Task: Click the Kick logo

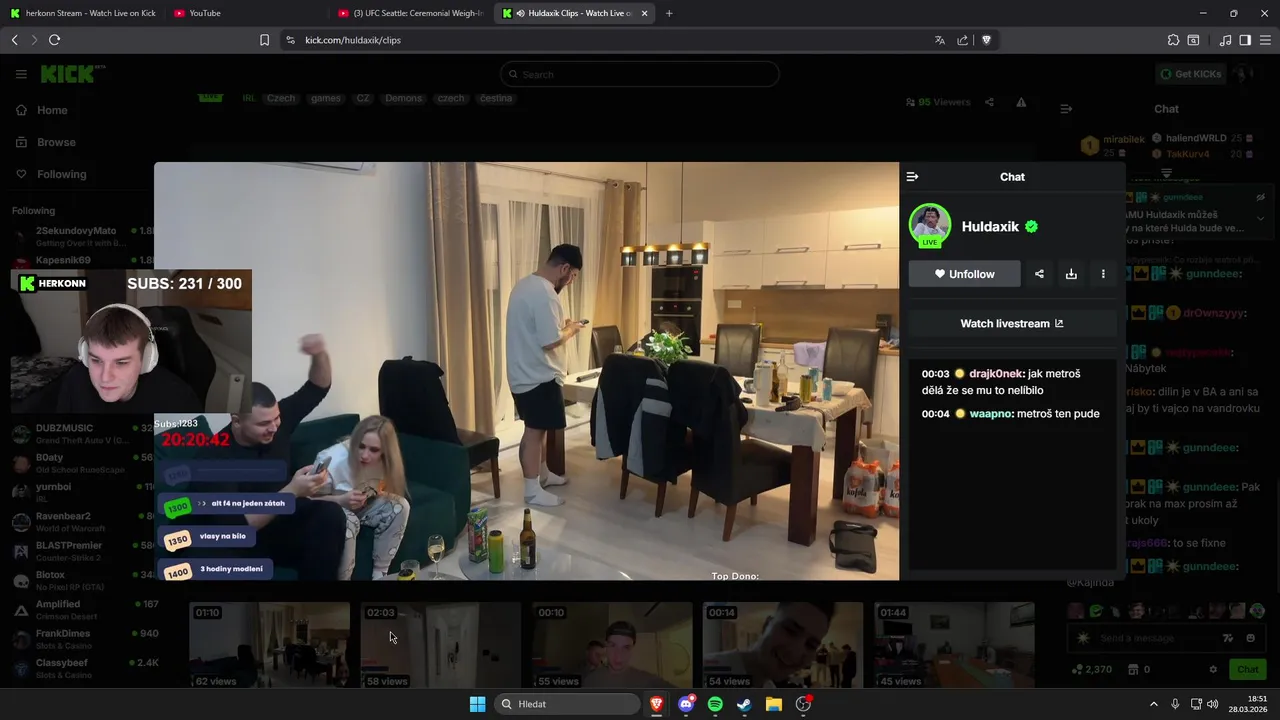Action: click(x=72, y=74)
